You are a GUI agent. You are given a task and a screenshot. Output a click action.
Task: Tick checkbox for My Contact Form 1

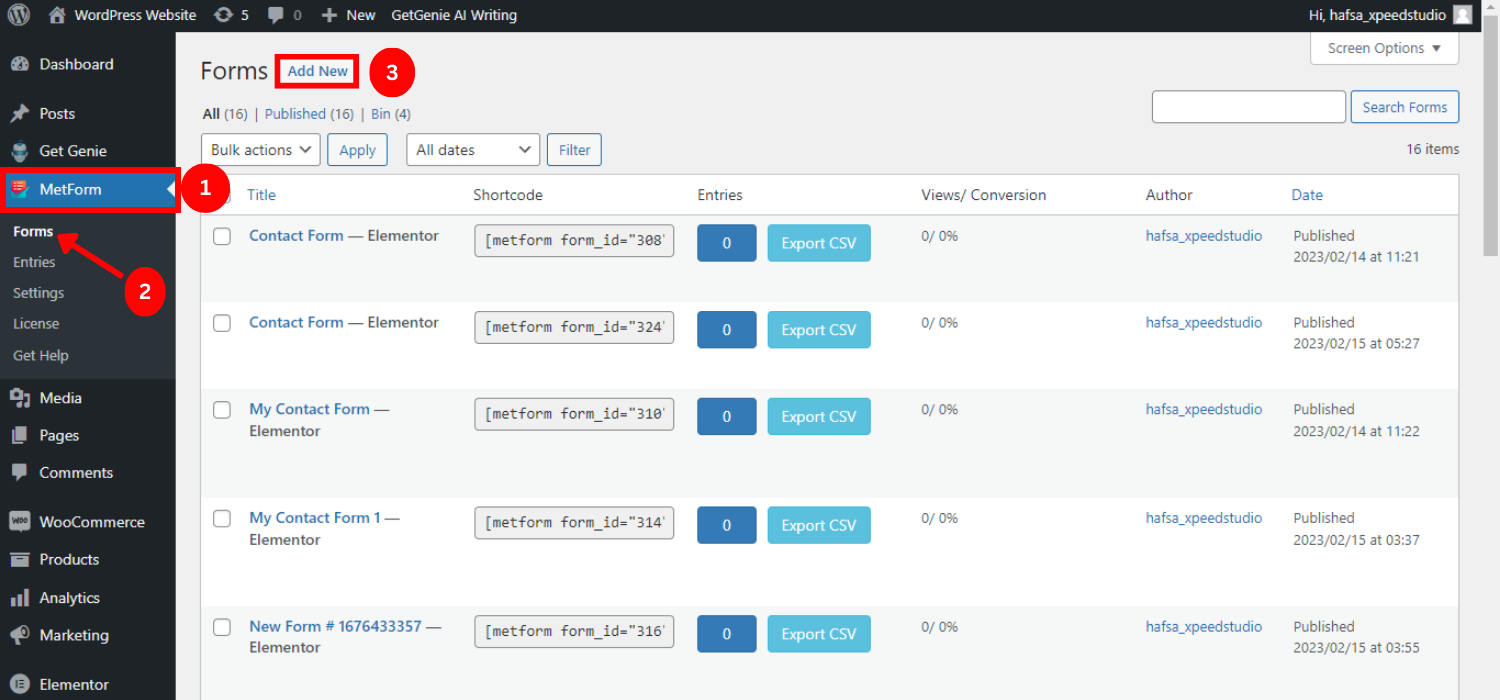(222, 518)
